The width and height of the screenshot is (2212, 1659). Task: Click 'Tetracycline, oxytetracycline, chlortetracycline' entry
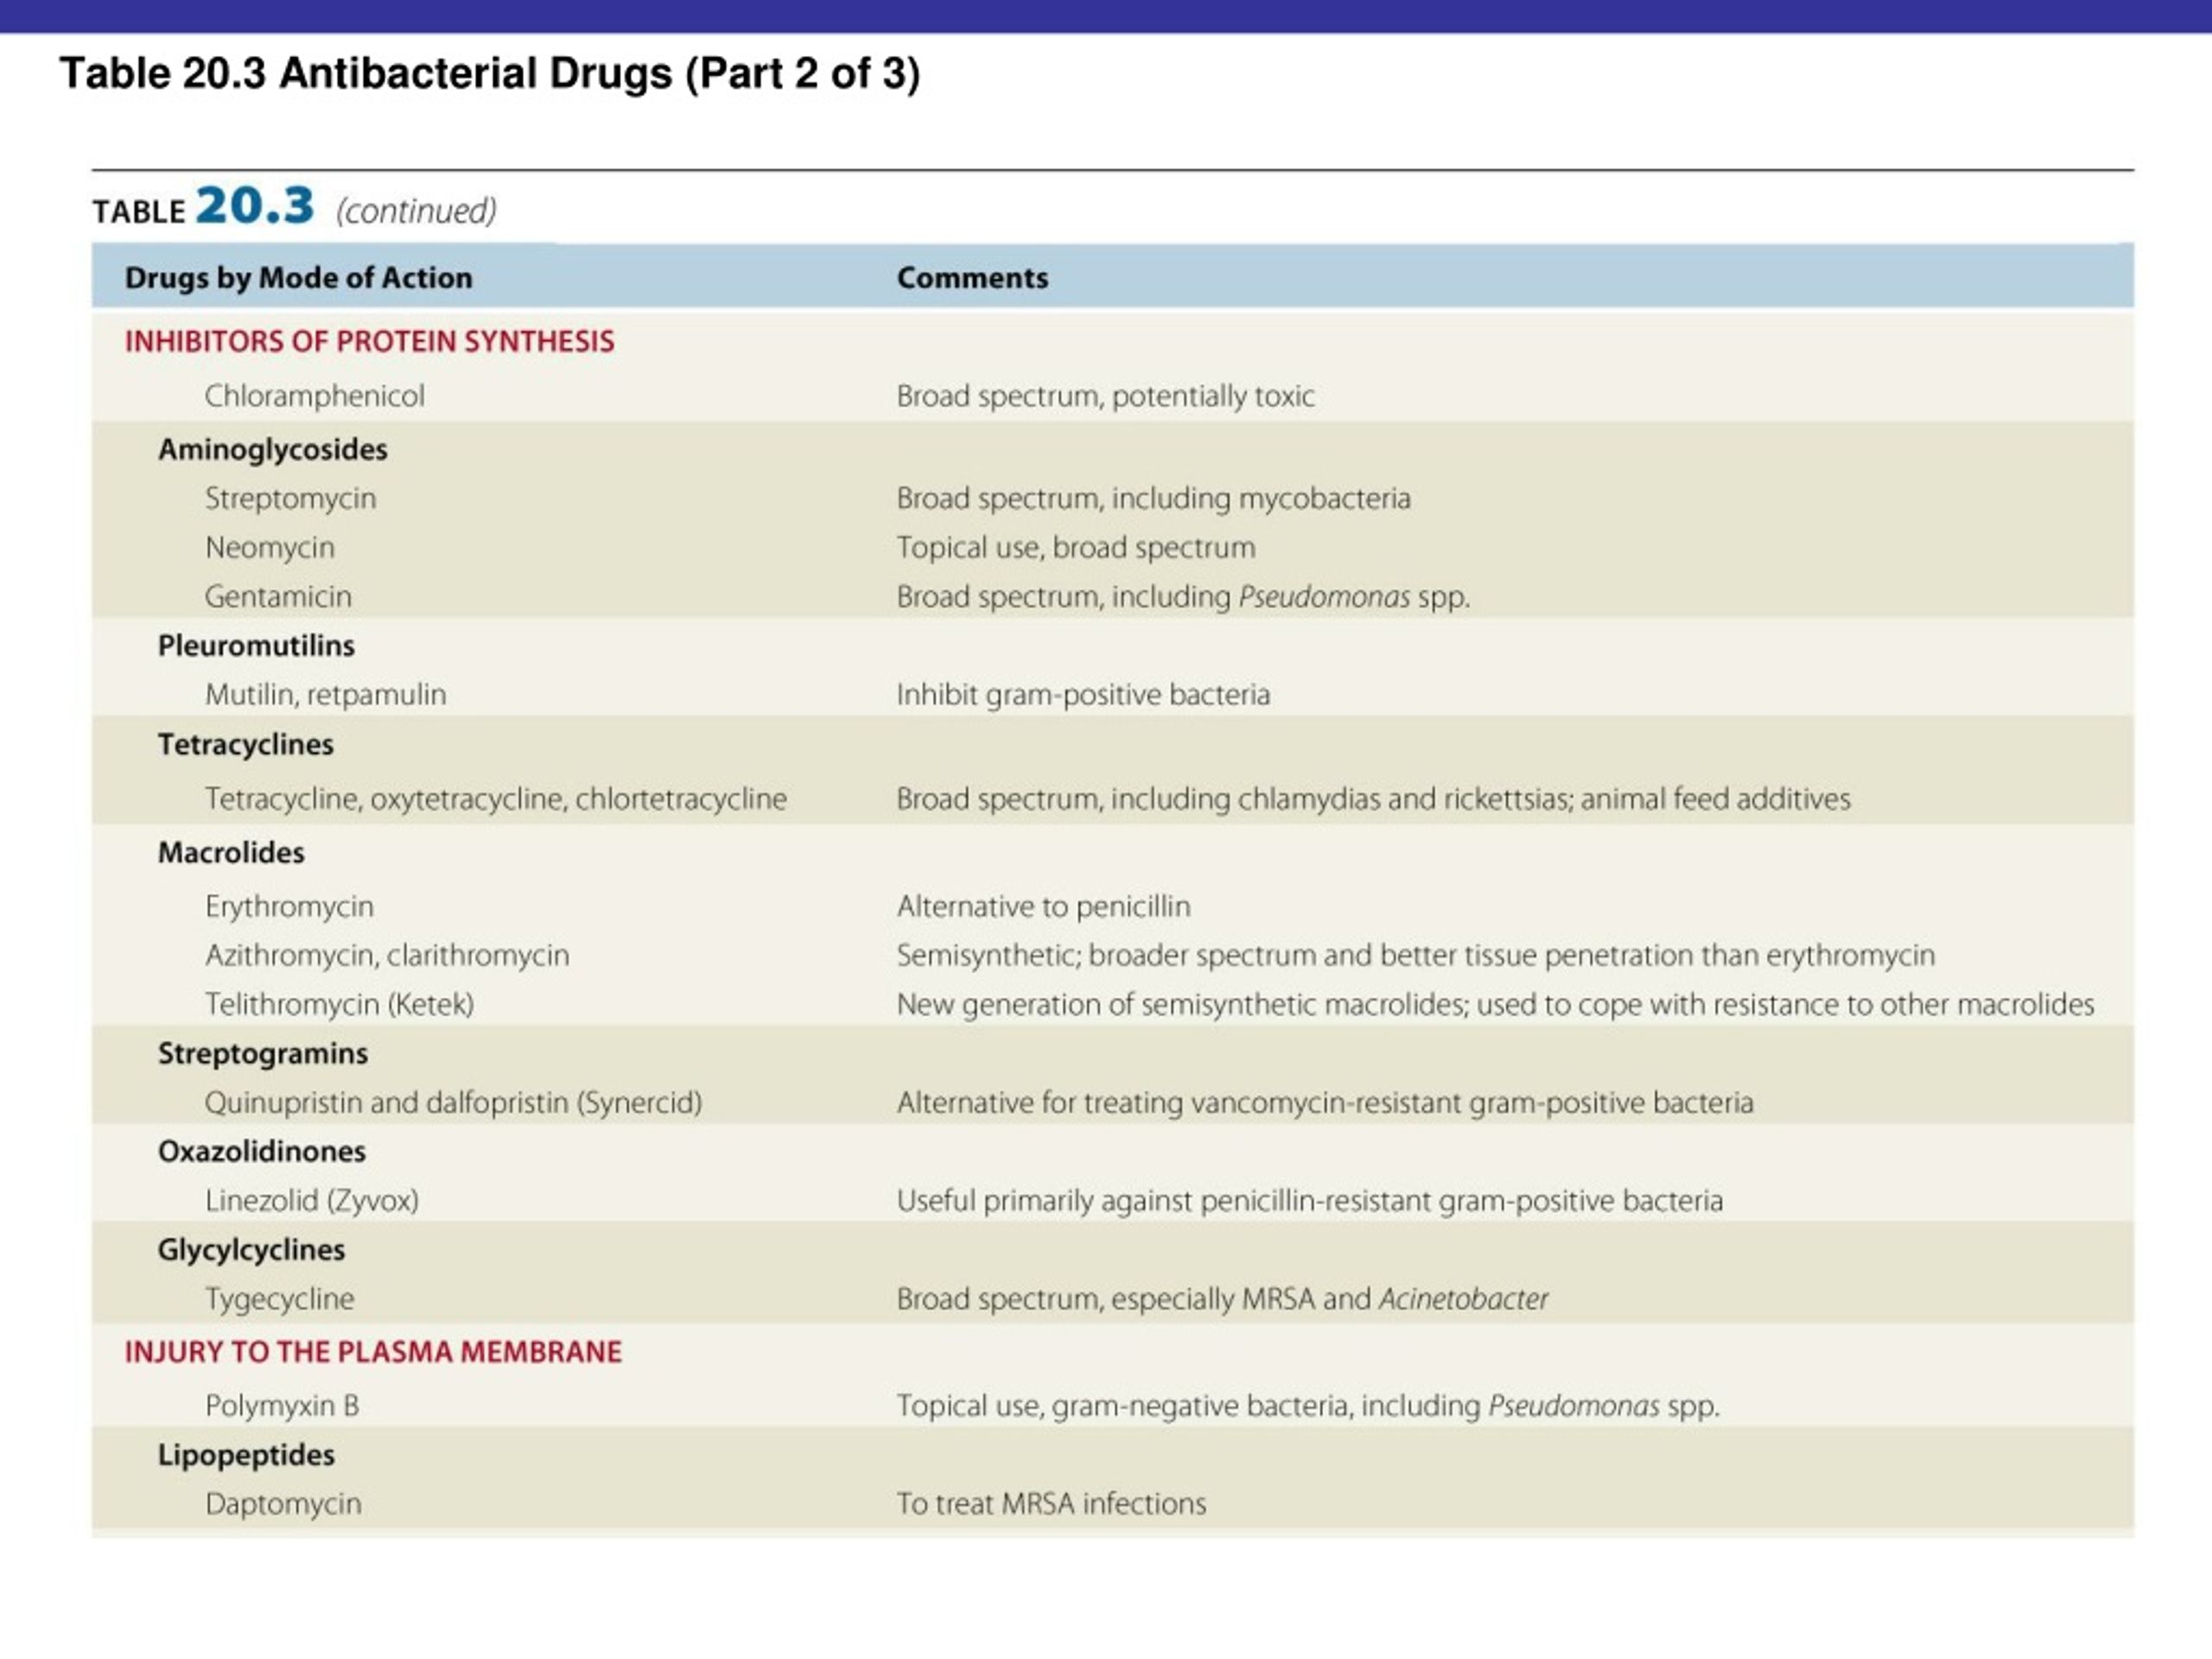(x=496, y=799)
